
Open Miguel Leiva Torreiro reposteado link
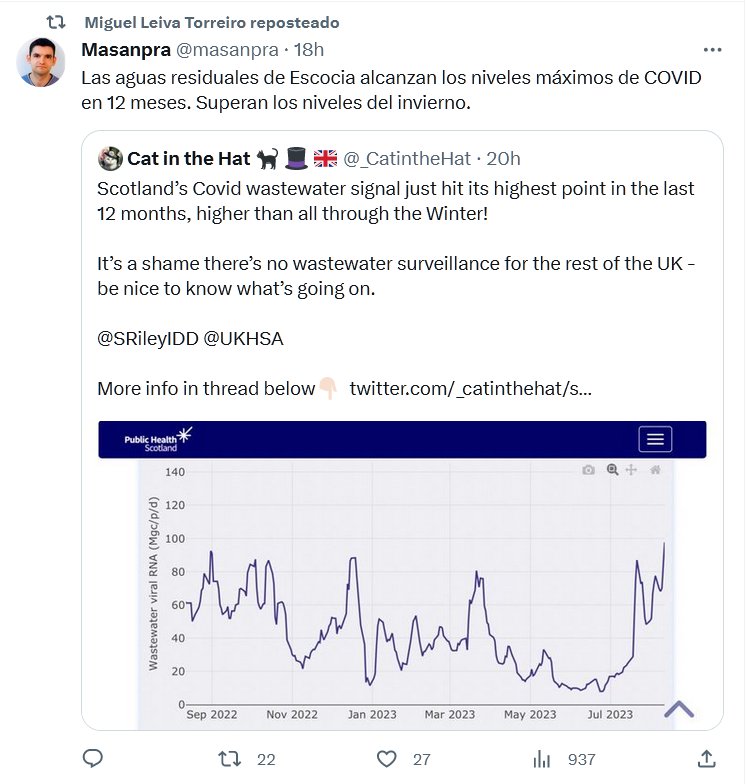[211, 22]
